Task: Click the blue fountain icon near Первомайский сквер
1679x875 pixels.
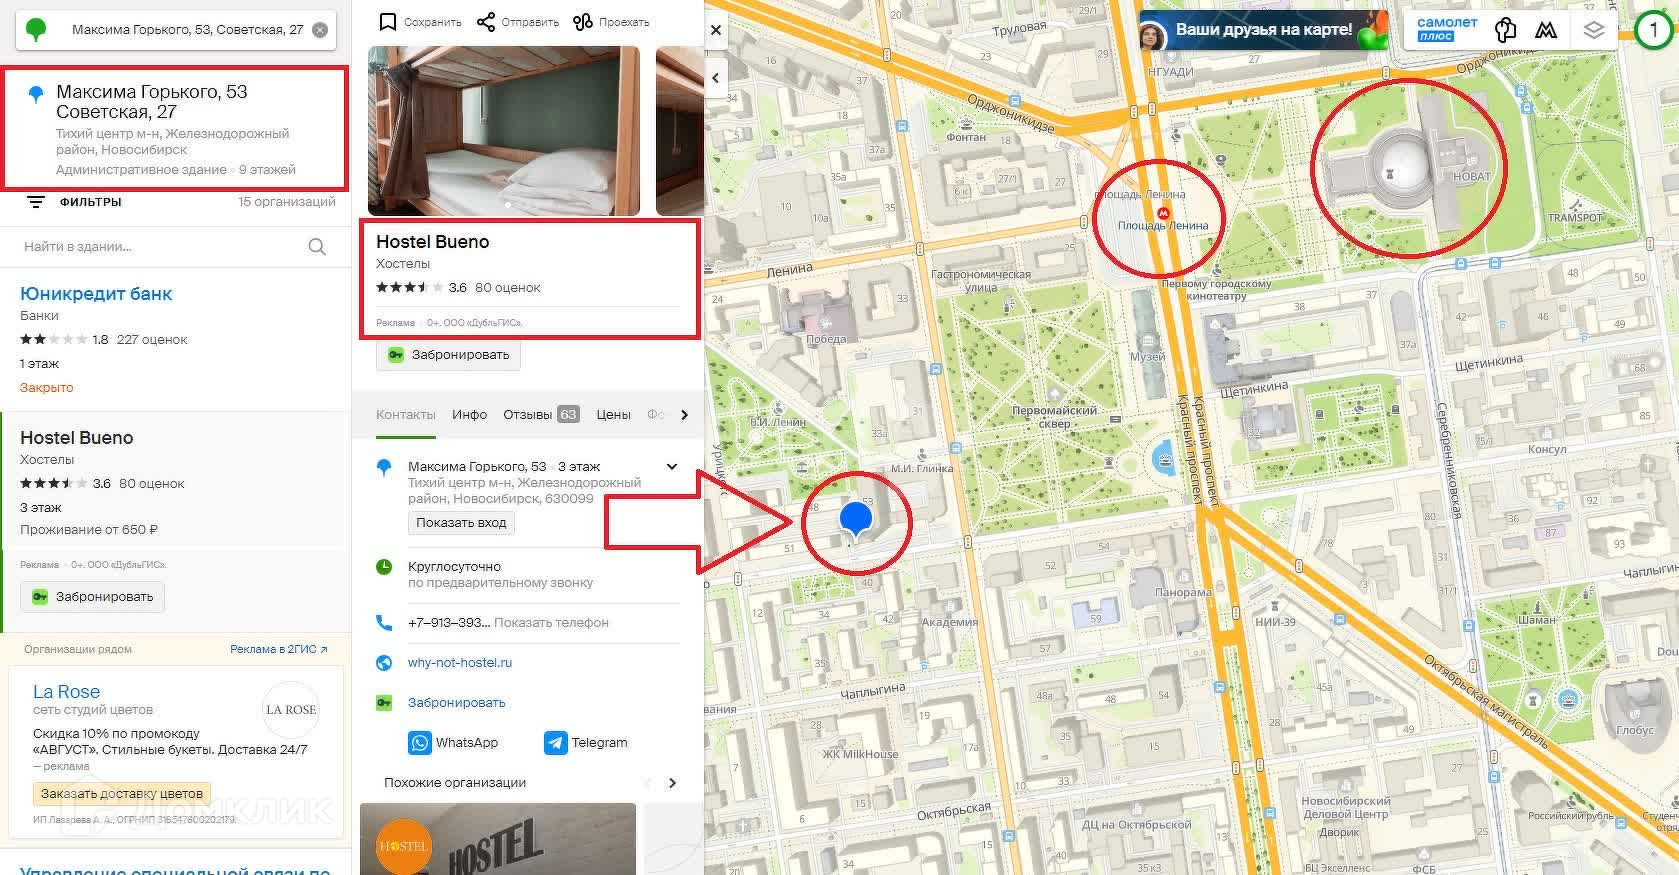Action: (1164, 460)
